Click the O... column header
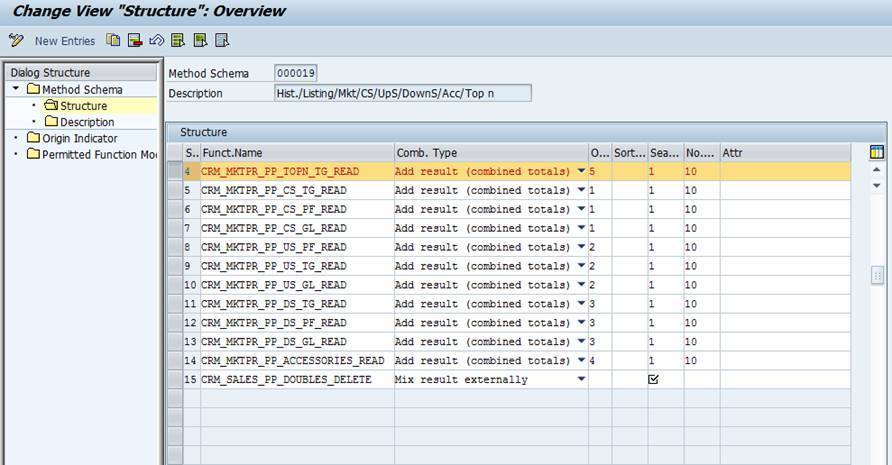 (x=600, y=153)
